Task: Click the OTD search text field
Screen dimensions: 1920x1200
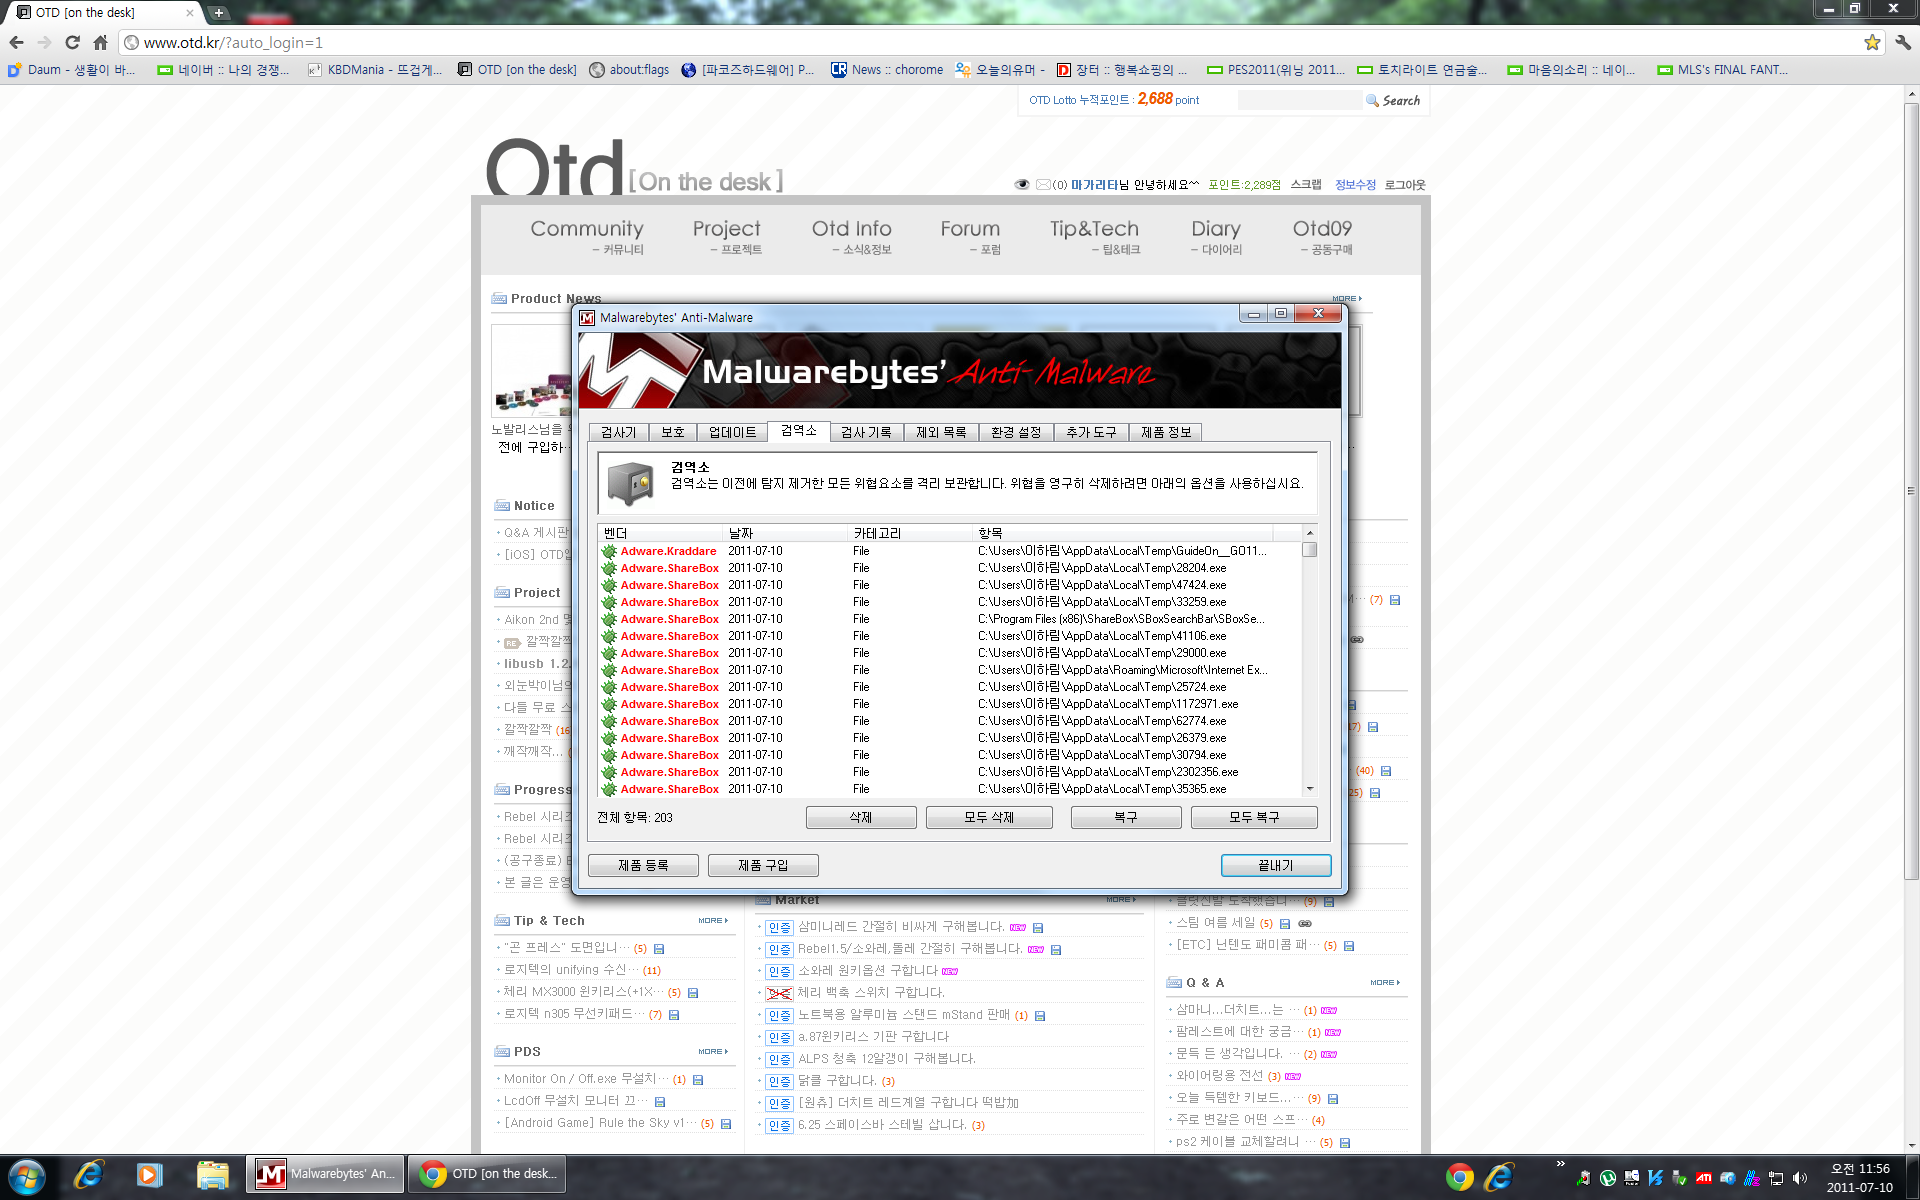Action: click(1300, 100)
